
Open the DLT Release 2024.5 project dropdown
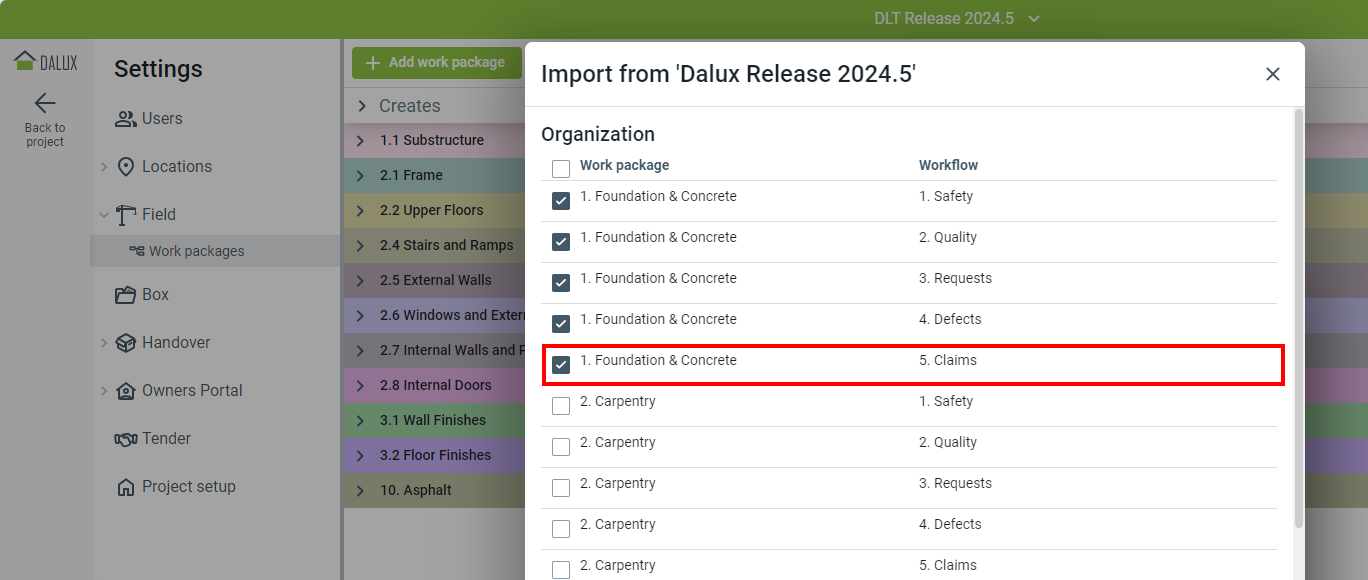[1034, 19]
